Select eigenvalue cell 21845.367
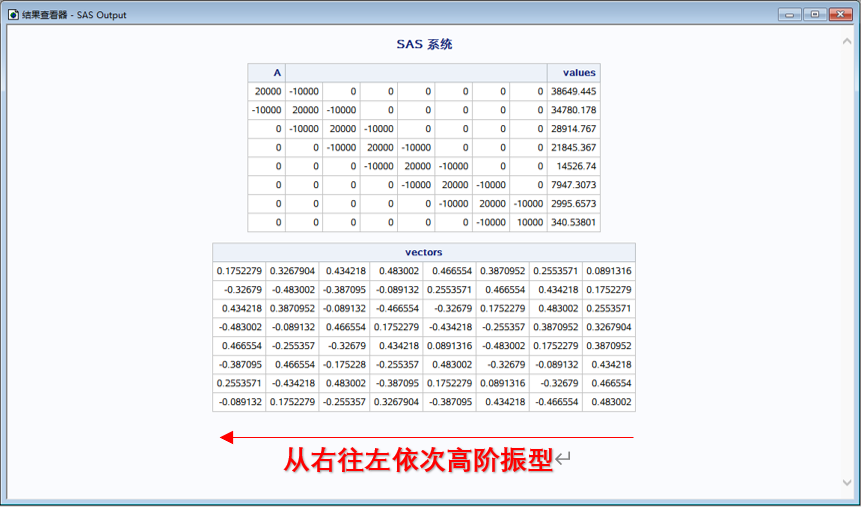The height and width of the screenshot is (507, 861). (573, 147)
